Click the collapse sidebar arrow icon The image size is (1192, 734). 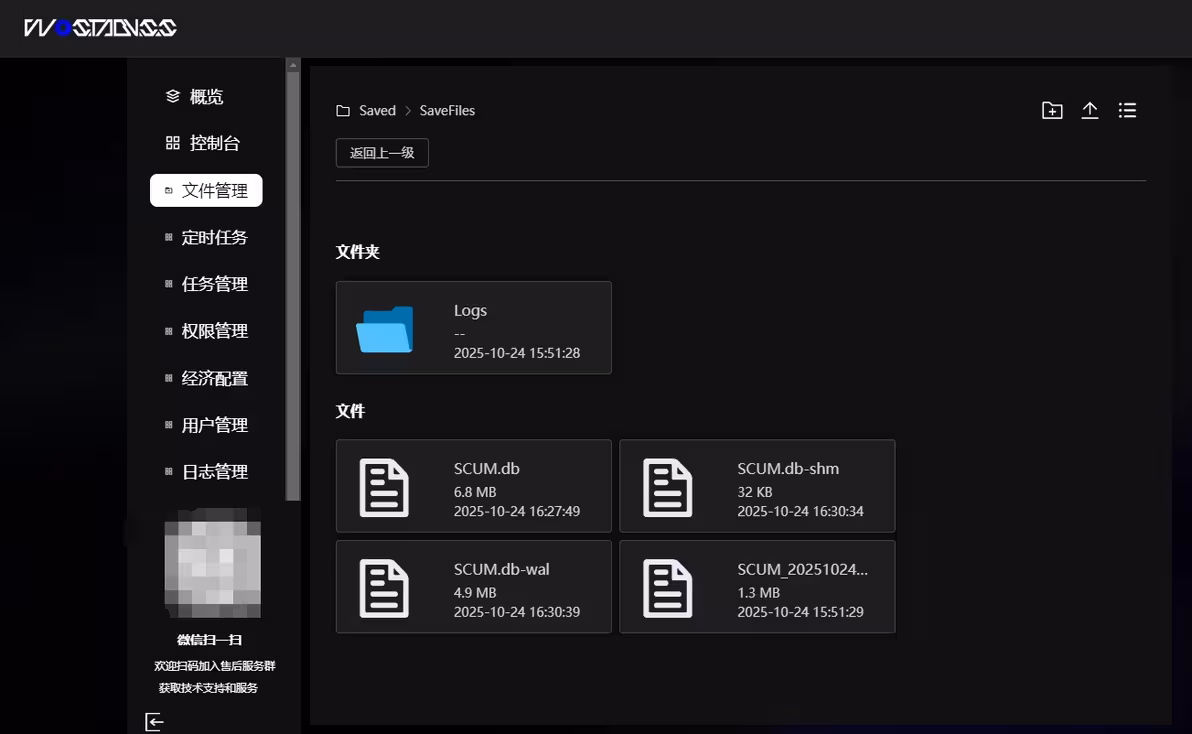pyautogui.click(x=154, y=721)
